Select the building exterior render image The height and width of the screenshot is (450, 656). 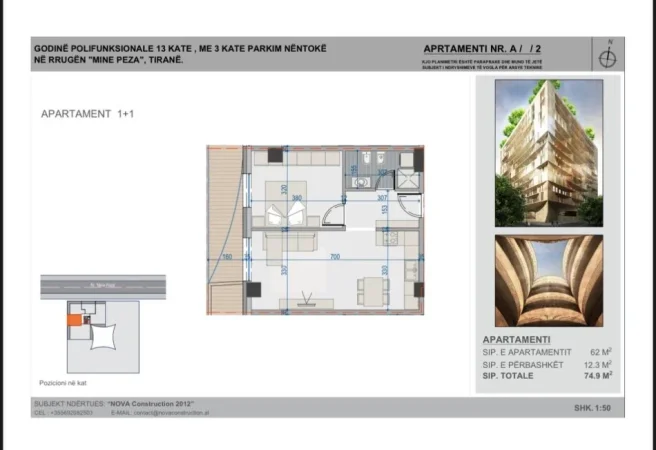pos(549,153)
